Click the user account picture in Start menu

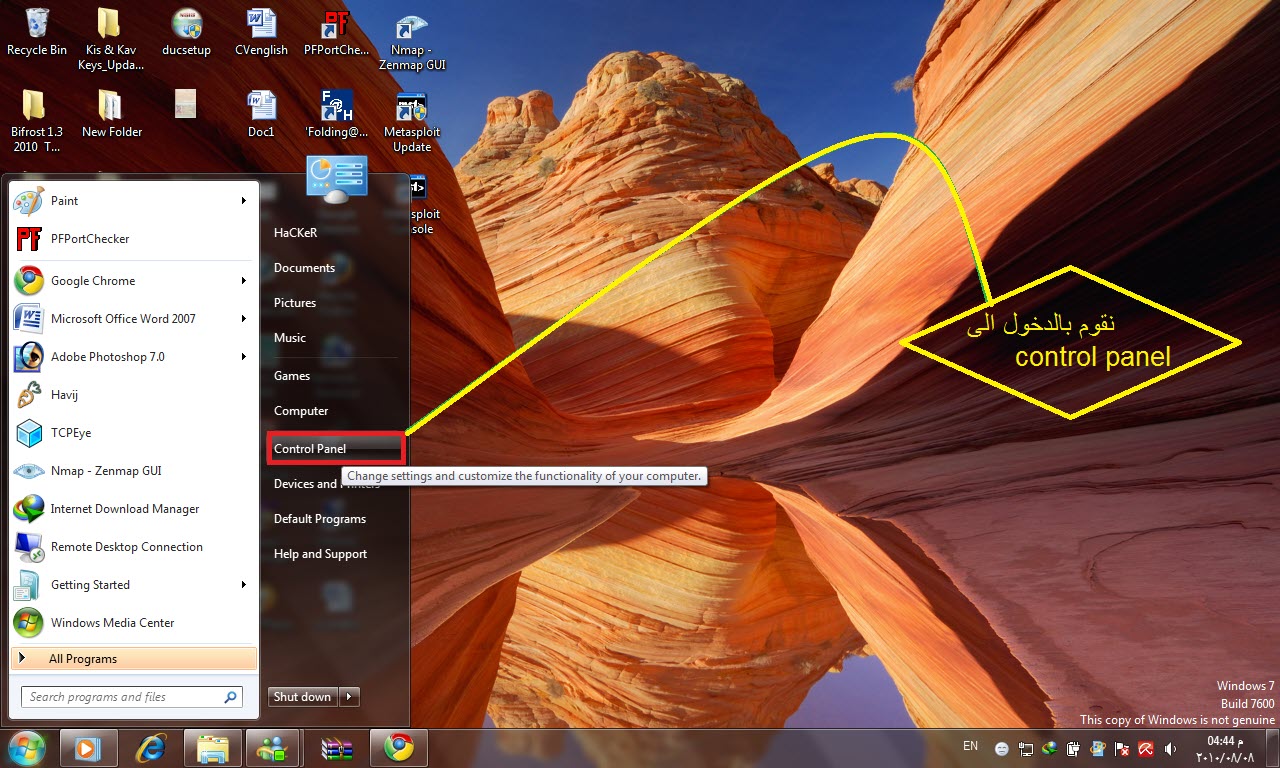click(337, 180)
